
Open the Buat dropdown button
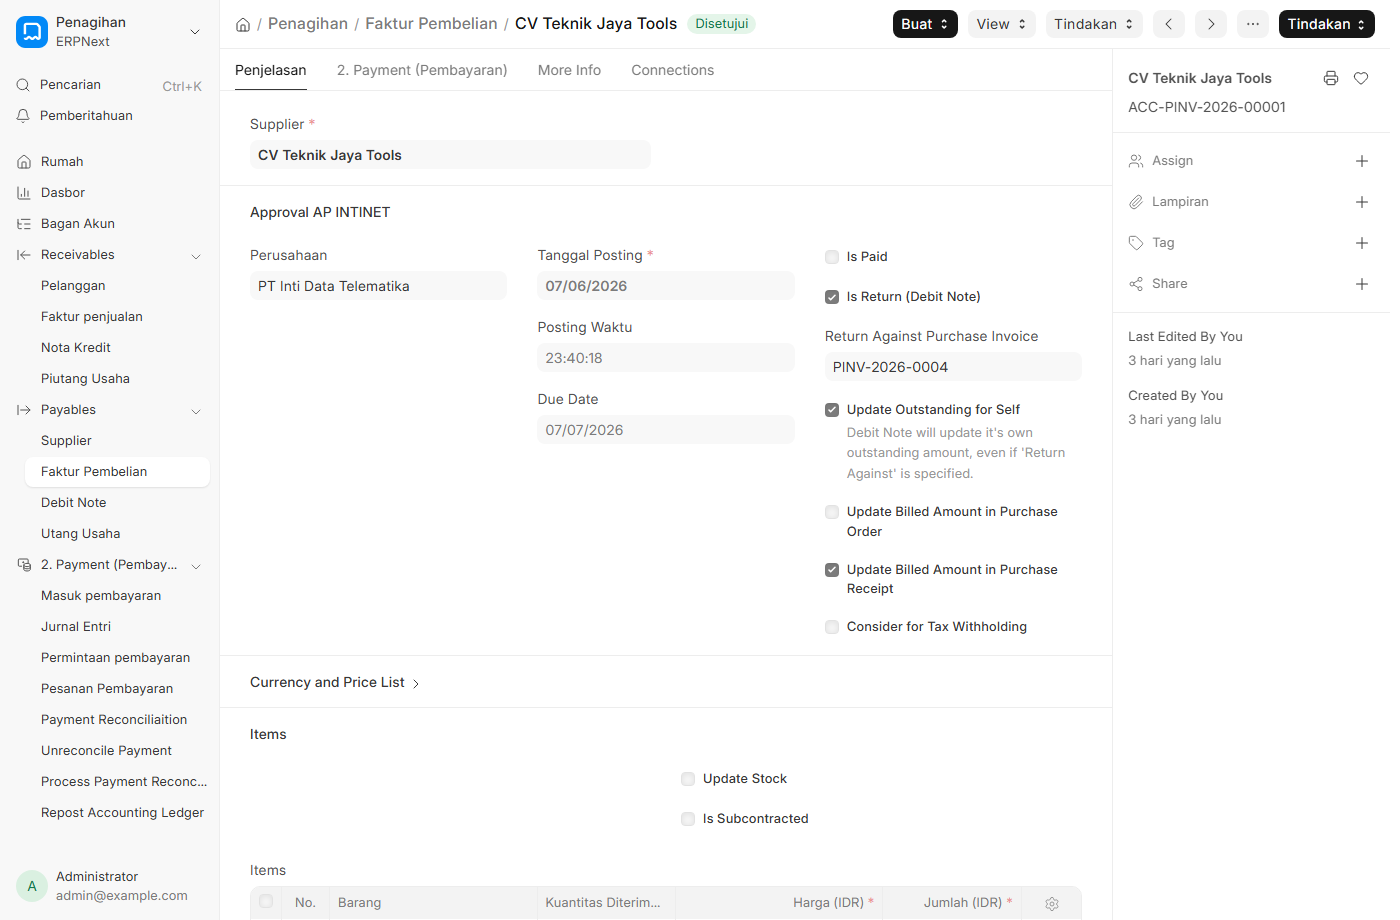click(x=925, y=24)
